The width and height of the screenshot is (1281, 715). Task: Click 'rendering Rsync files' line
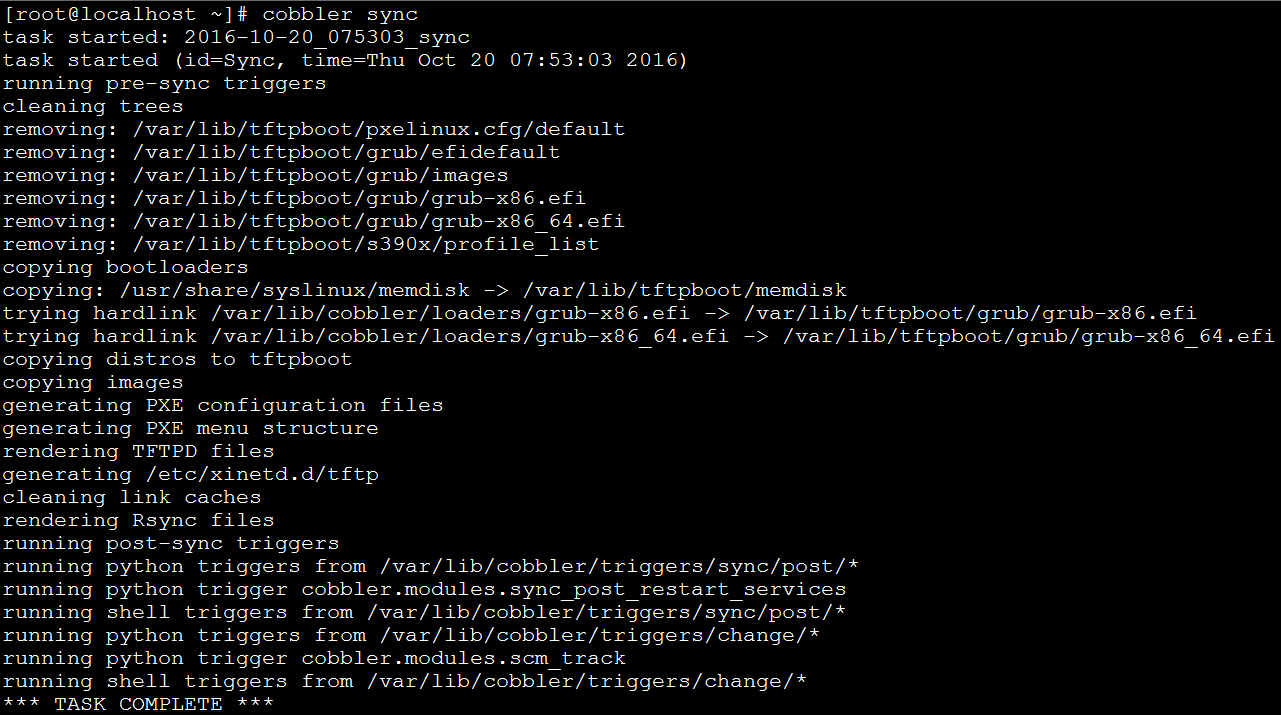coord(139,520)
